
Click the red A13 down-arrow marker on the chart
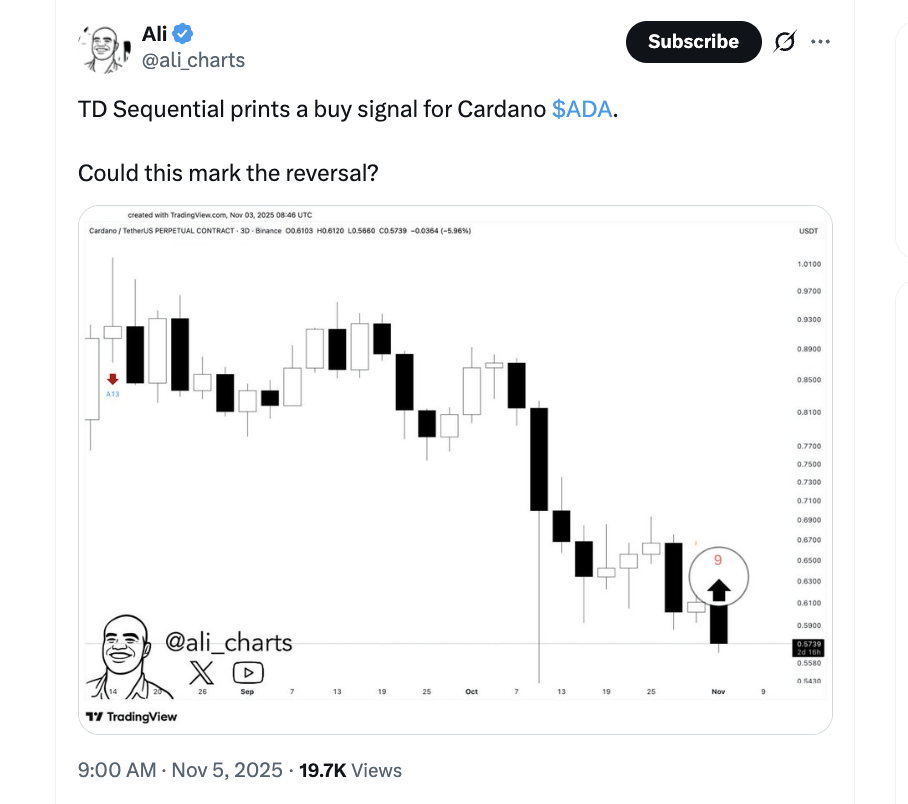(x=112, y=380)
